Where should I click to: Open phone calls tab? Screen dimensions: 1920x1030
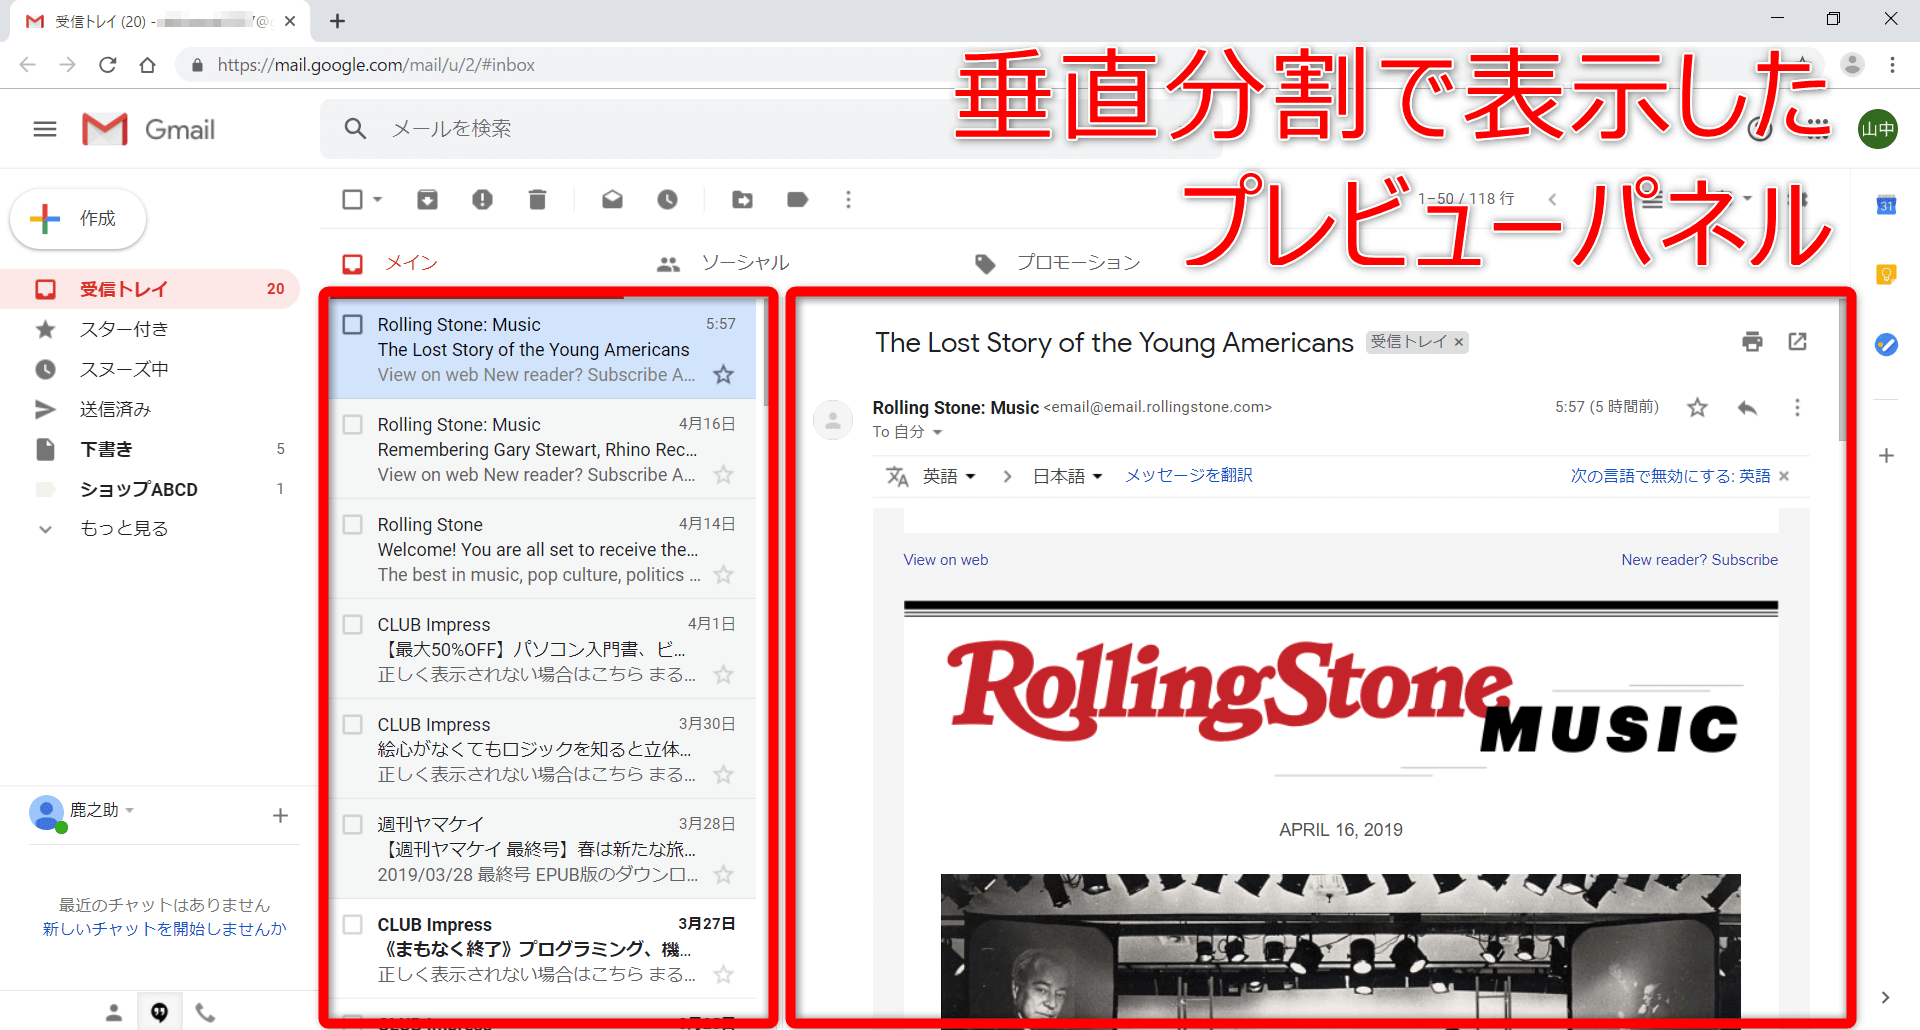click(x=205, y=1013)
